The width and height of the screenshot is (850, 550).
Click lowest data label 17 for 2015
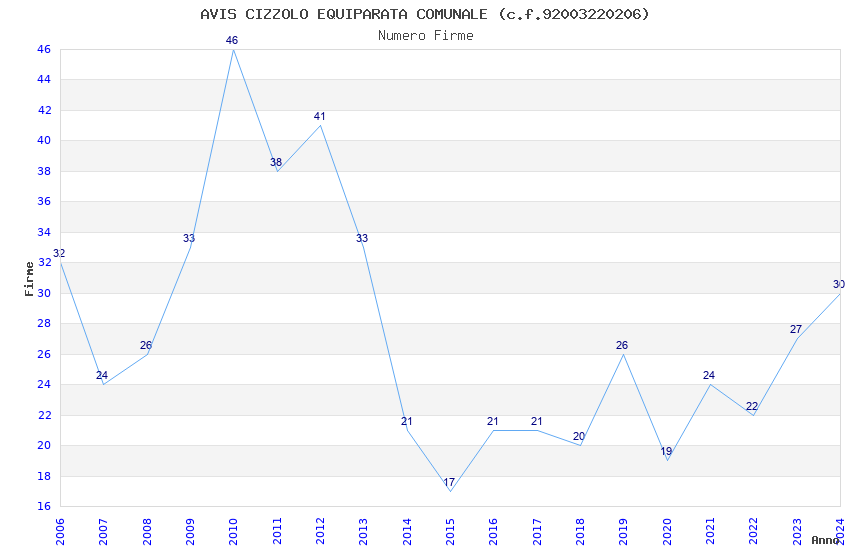click(449, 482)
